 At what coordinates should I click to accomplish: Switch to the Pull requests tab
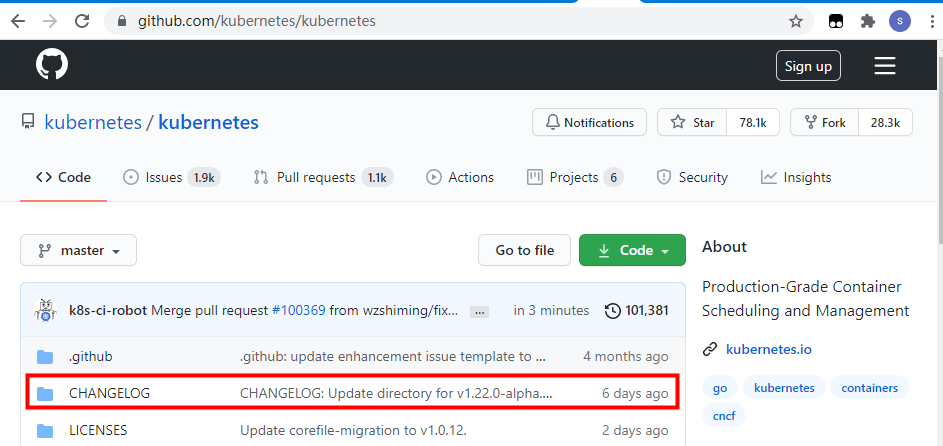324,177
